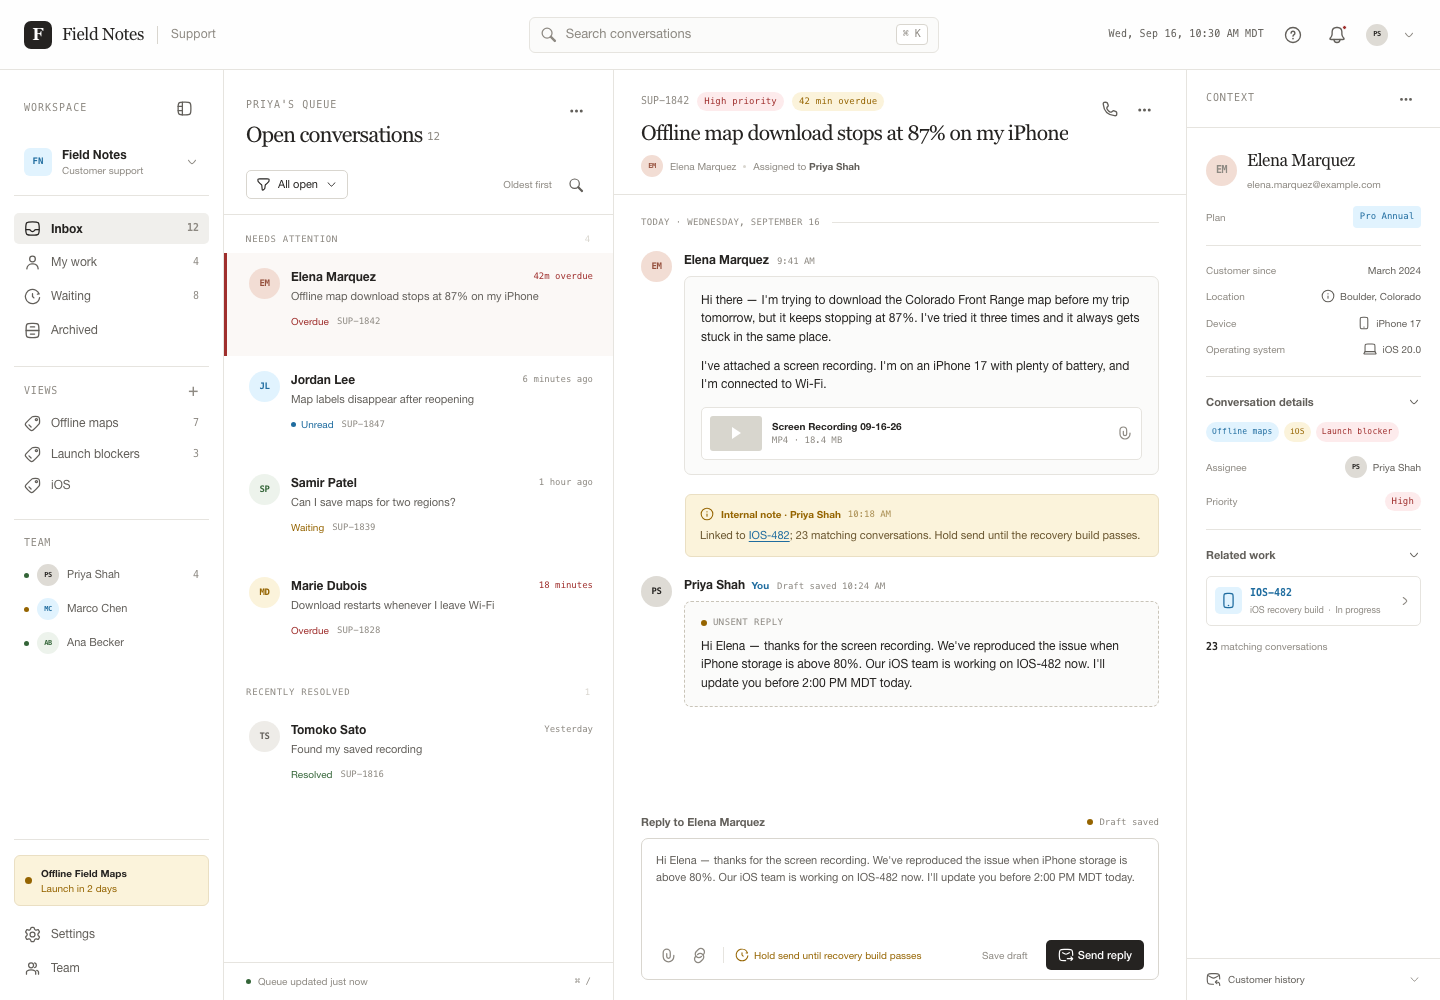
Task: Open the conversation more options menu
Action: [1145, 110]
